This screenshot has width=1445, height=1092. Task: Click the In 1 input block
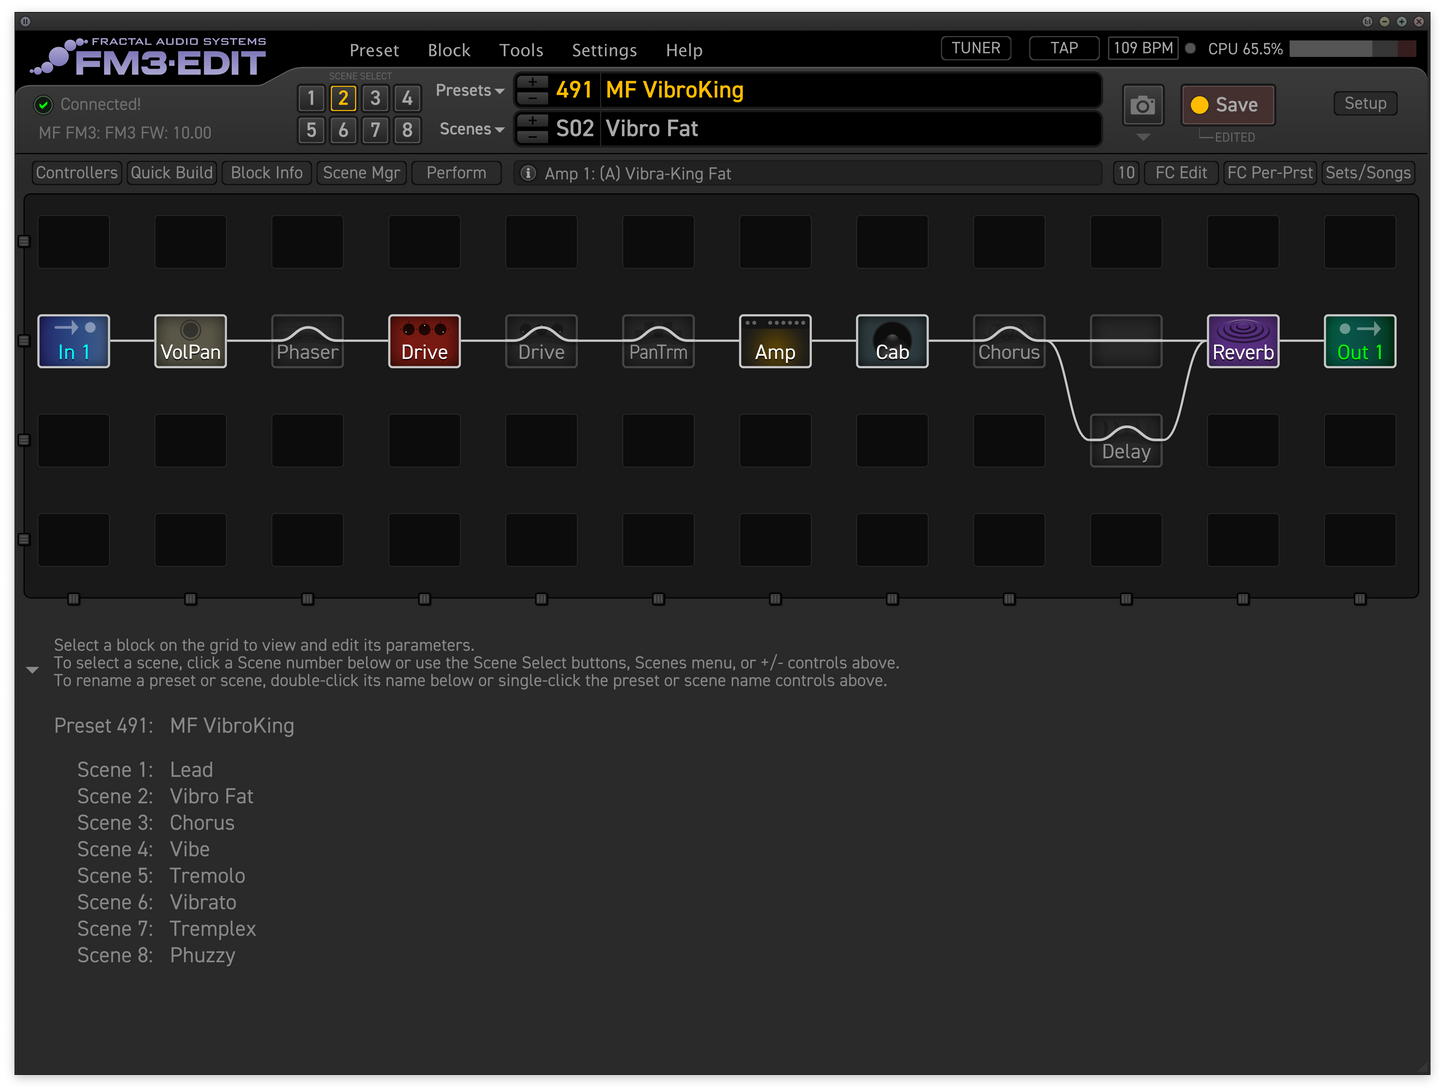(x=73, y=341)
